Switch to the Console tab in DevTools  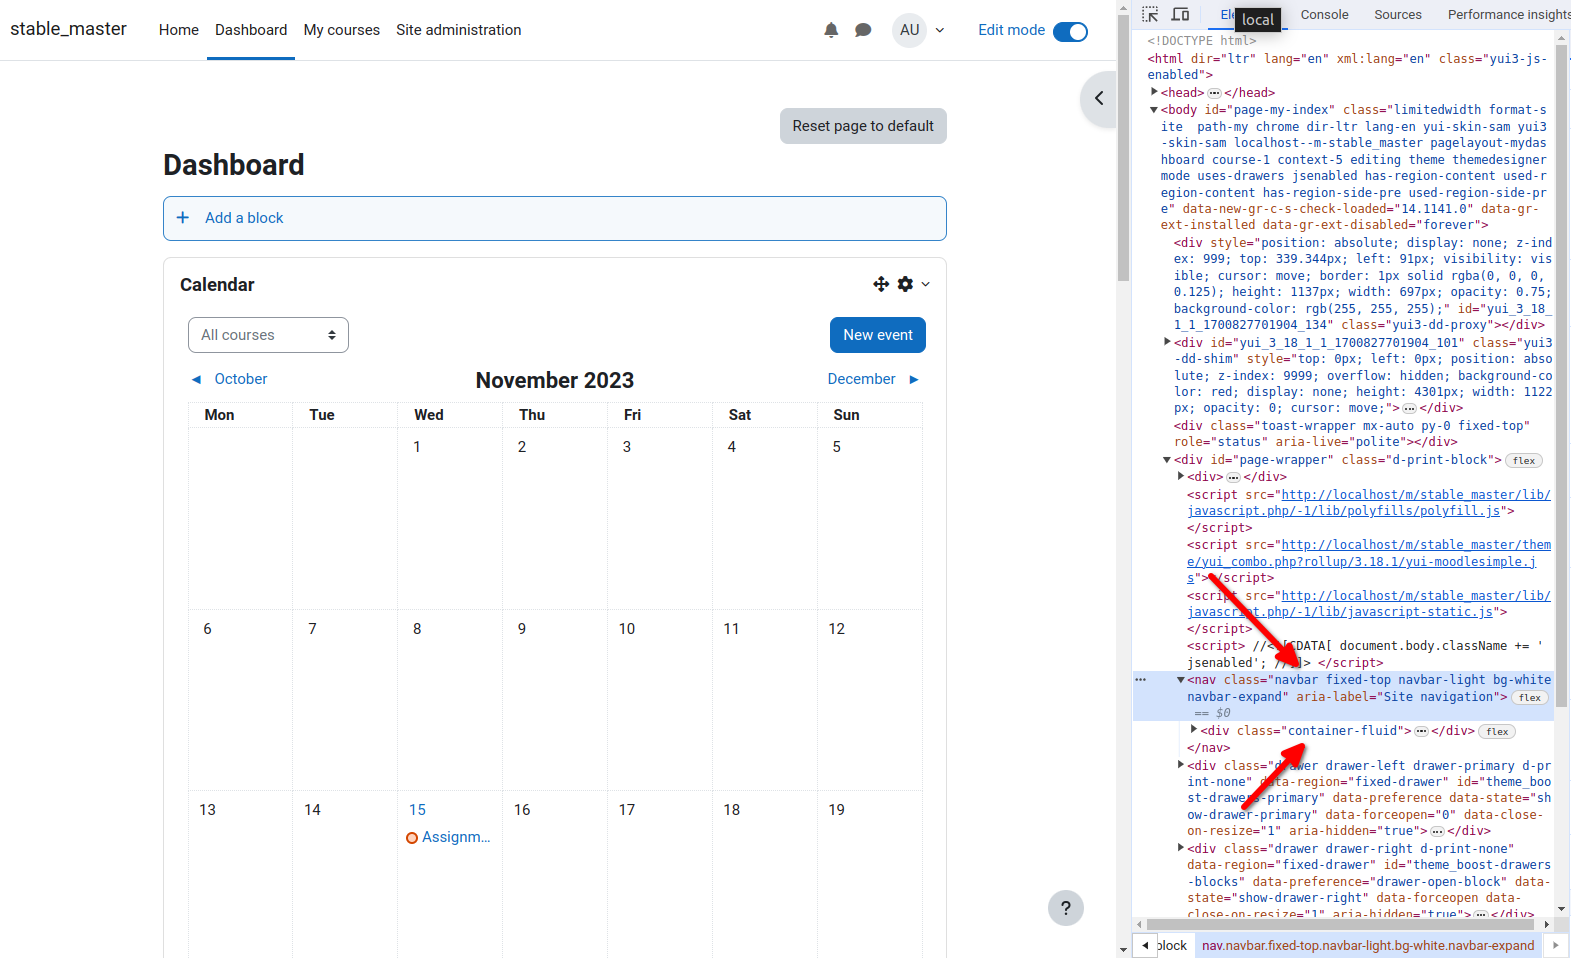click(1325, 14)
